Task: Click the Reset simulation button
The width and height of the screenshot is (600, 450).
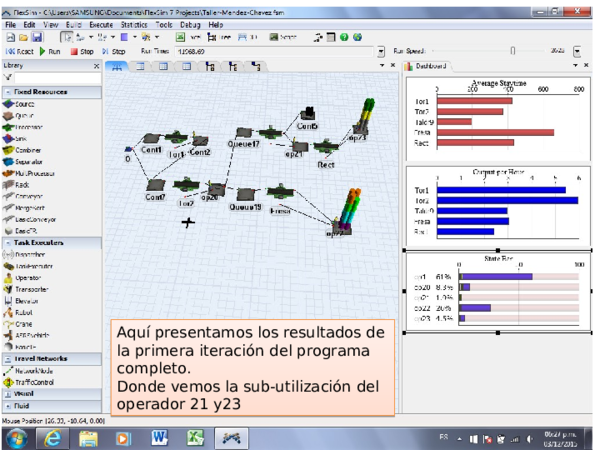Action: [20, 51]
